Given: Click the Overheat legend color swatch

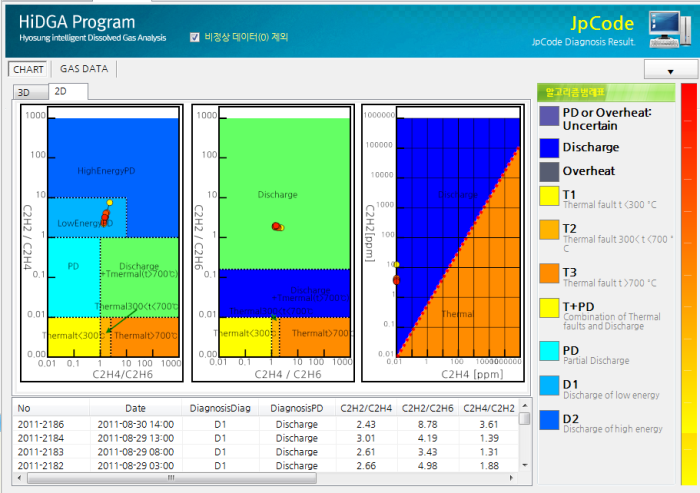Looking at the screenshot, I should [549, 171].
